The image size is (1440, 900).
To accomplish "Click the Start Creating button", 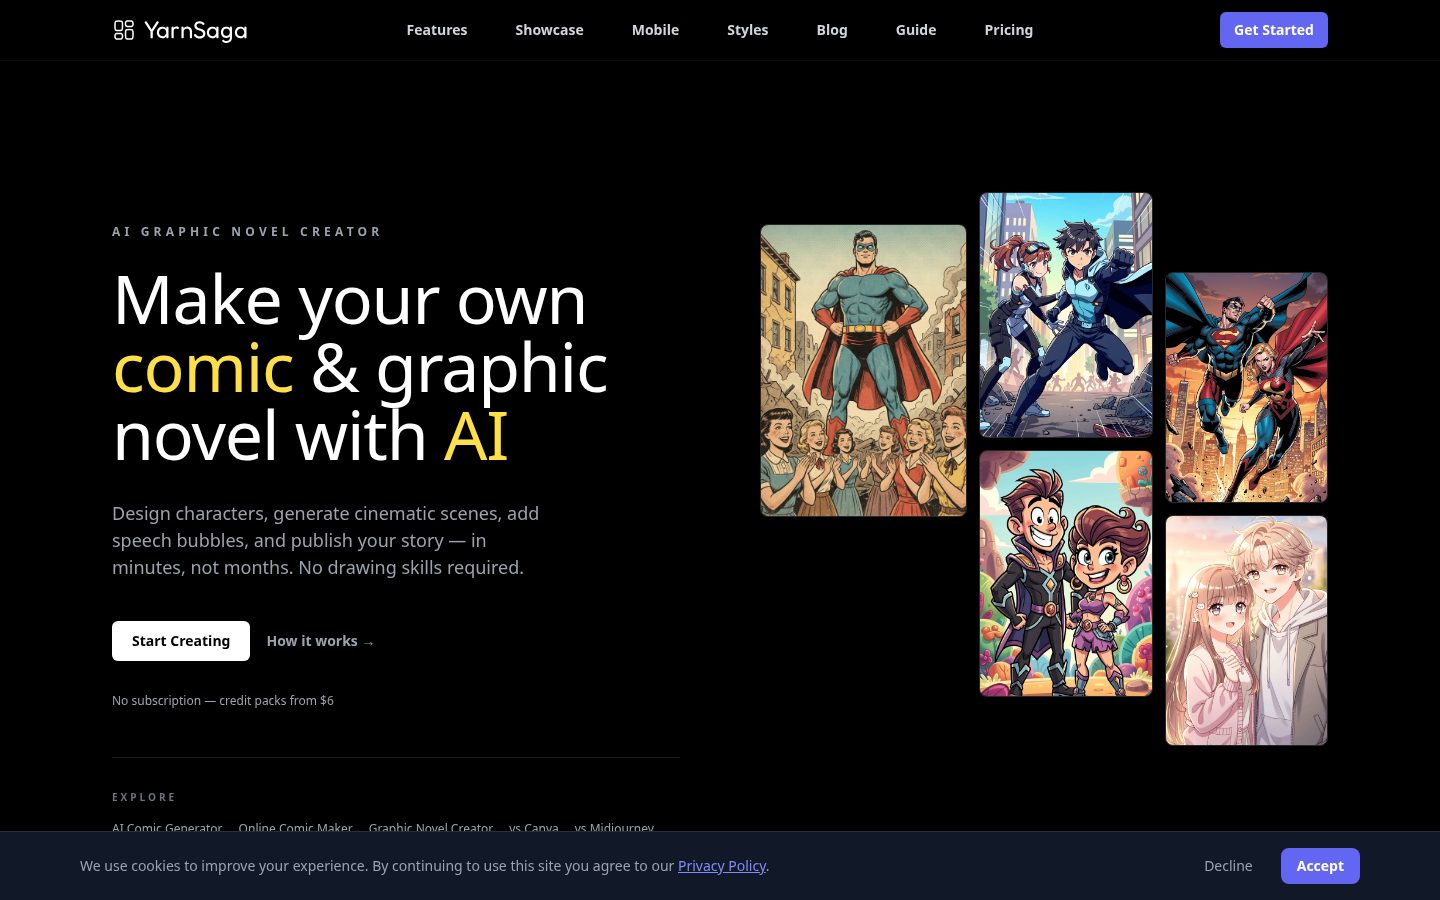I will [x=181, y=641].
